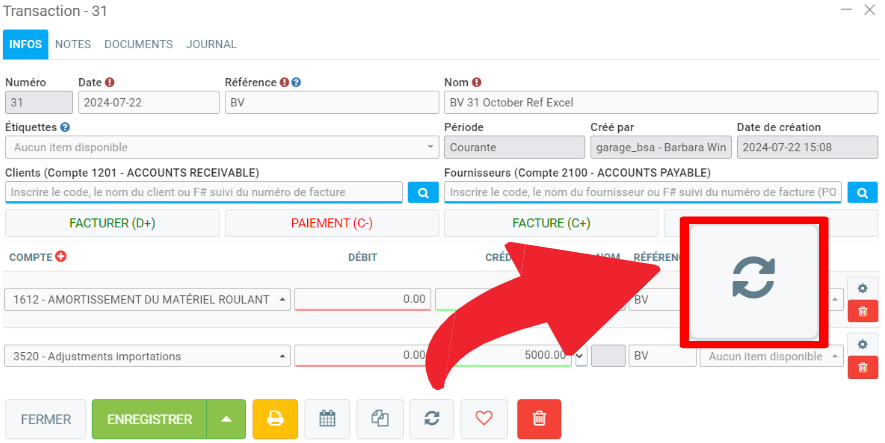Click the duplicate transaction icon
This screenshot has width=885, height=443.
point(379,418)
